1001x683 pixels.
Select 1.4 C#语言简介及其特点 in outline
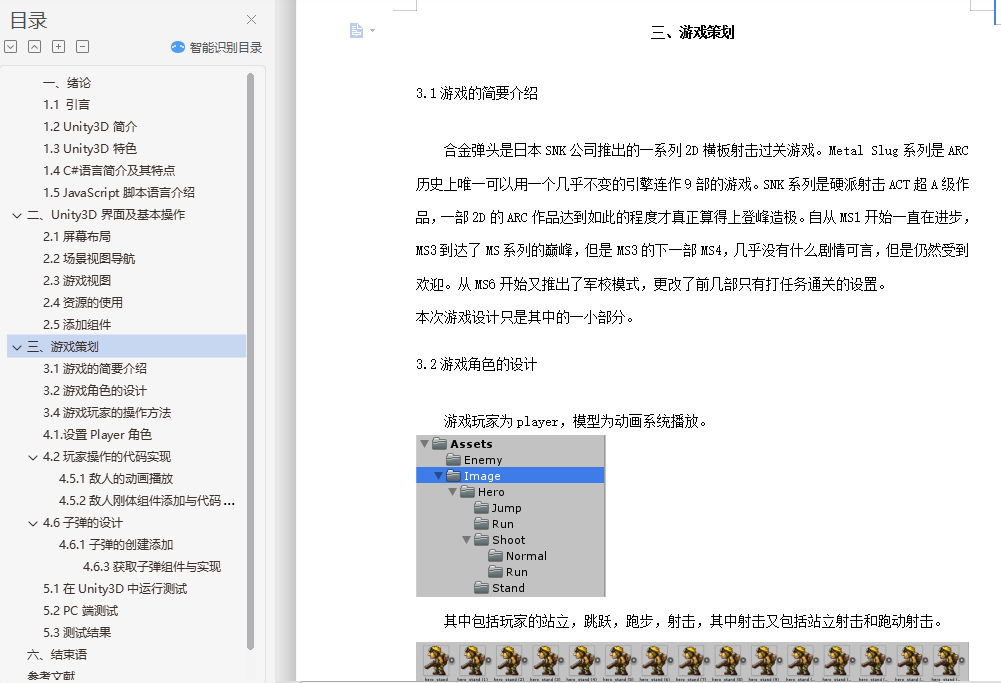(x=109, y=171)
